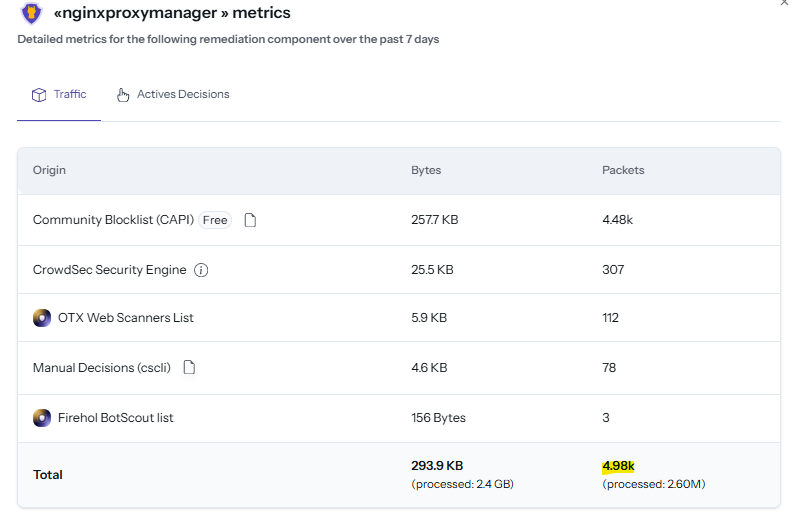Click the nginxproxymanager shield logo icon
797x512 pixels.
(32, 13)
